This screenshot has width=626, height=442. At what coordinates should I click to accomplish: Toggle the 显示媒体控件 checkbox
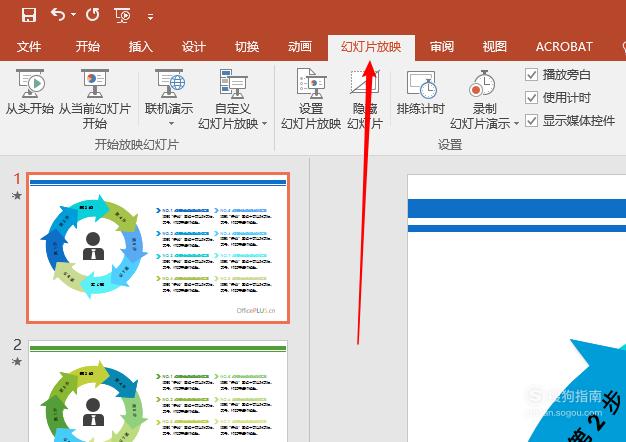tap(531, 120)
